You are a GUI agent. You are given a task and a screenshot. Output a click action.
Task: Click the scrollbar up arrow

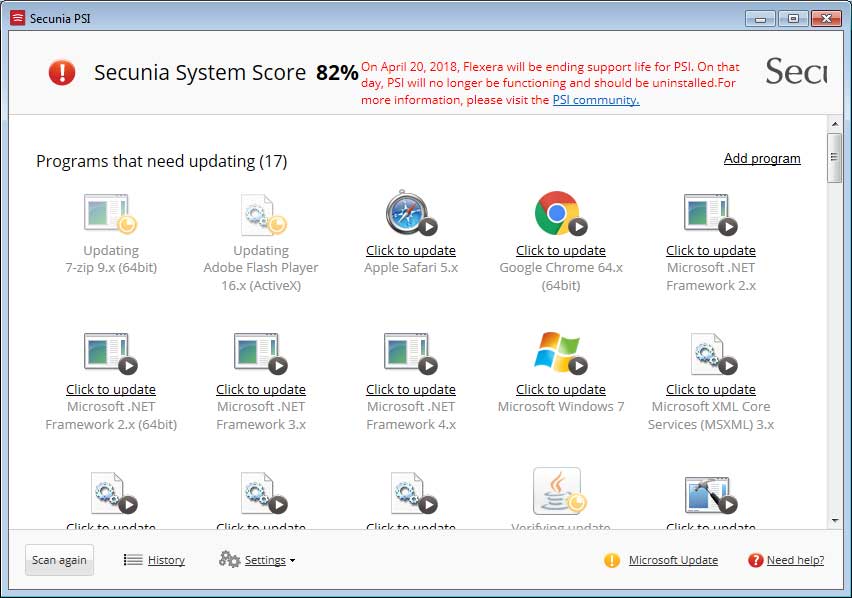coord(835,124)
